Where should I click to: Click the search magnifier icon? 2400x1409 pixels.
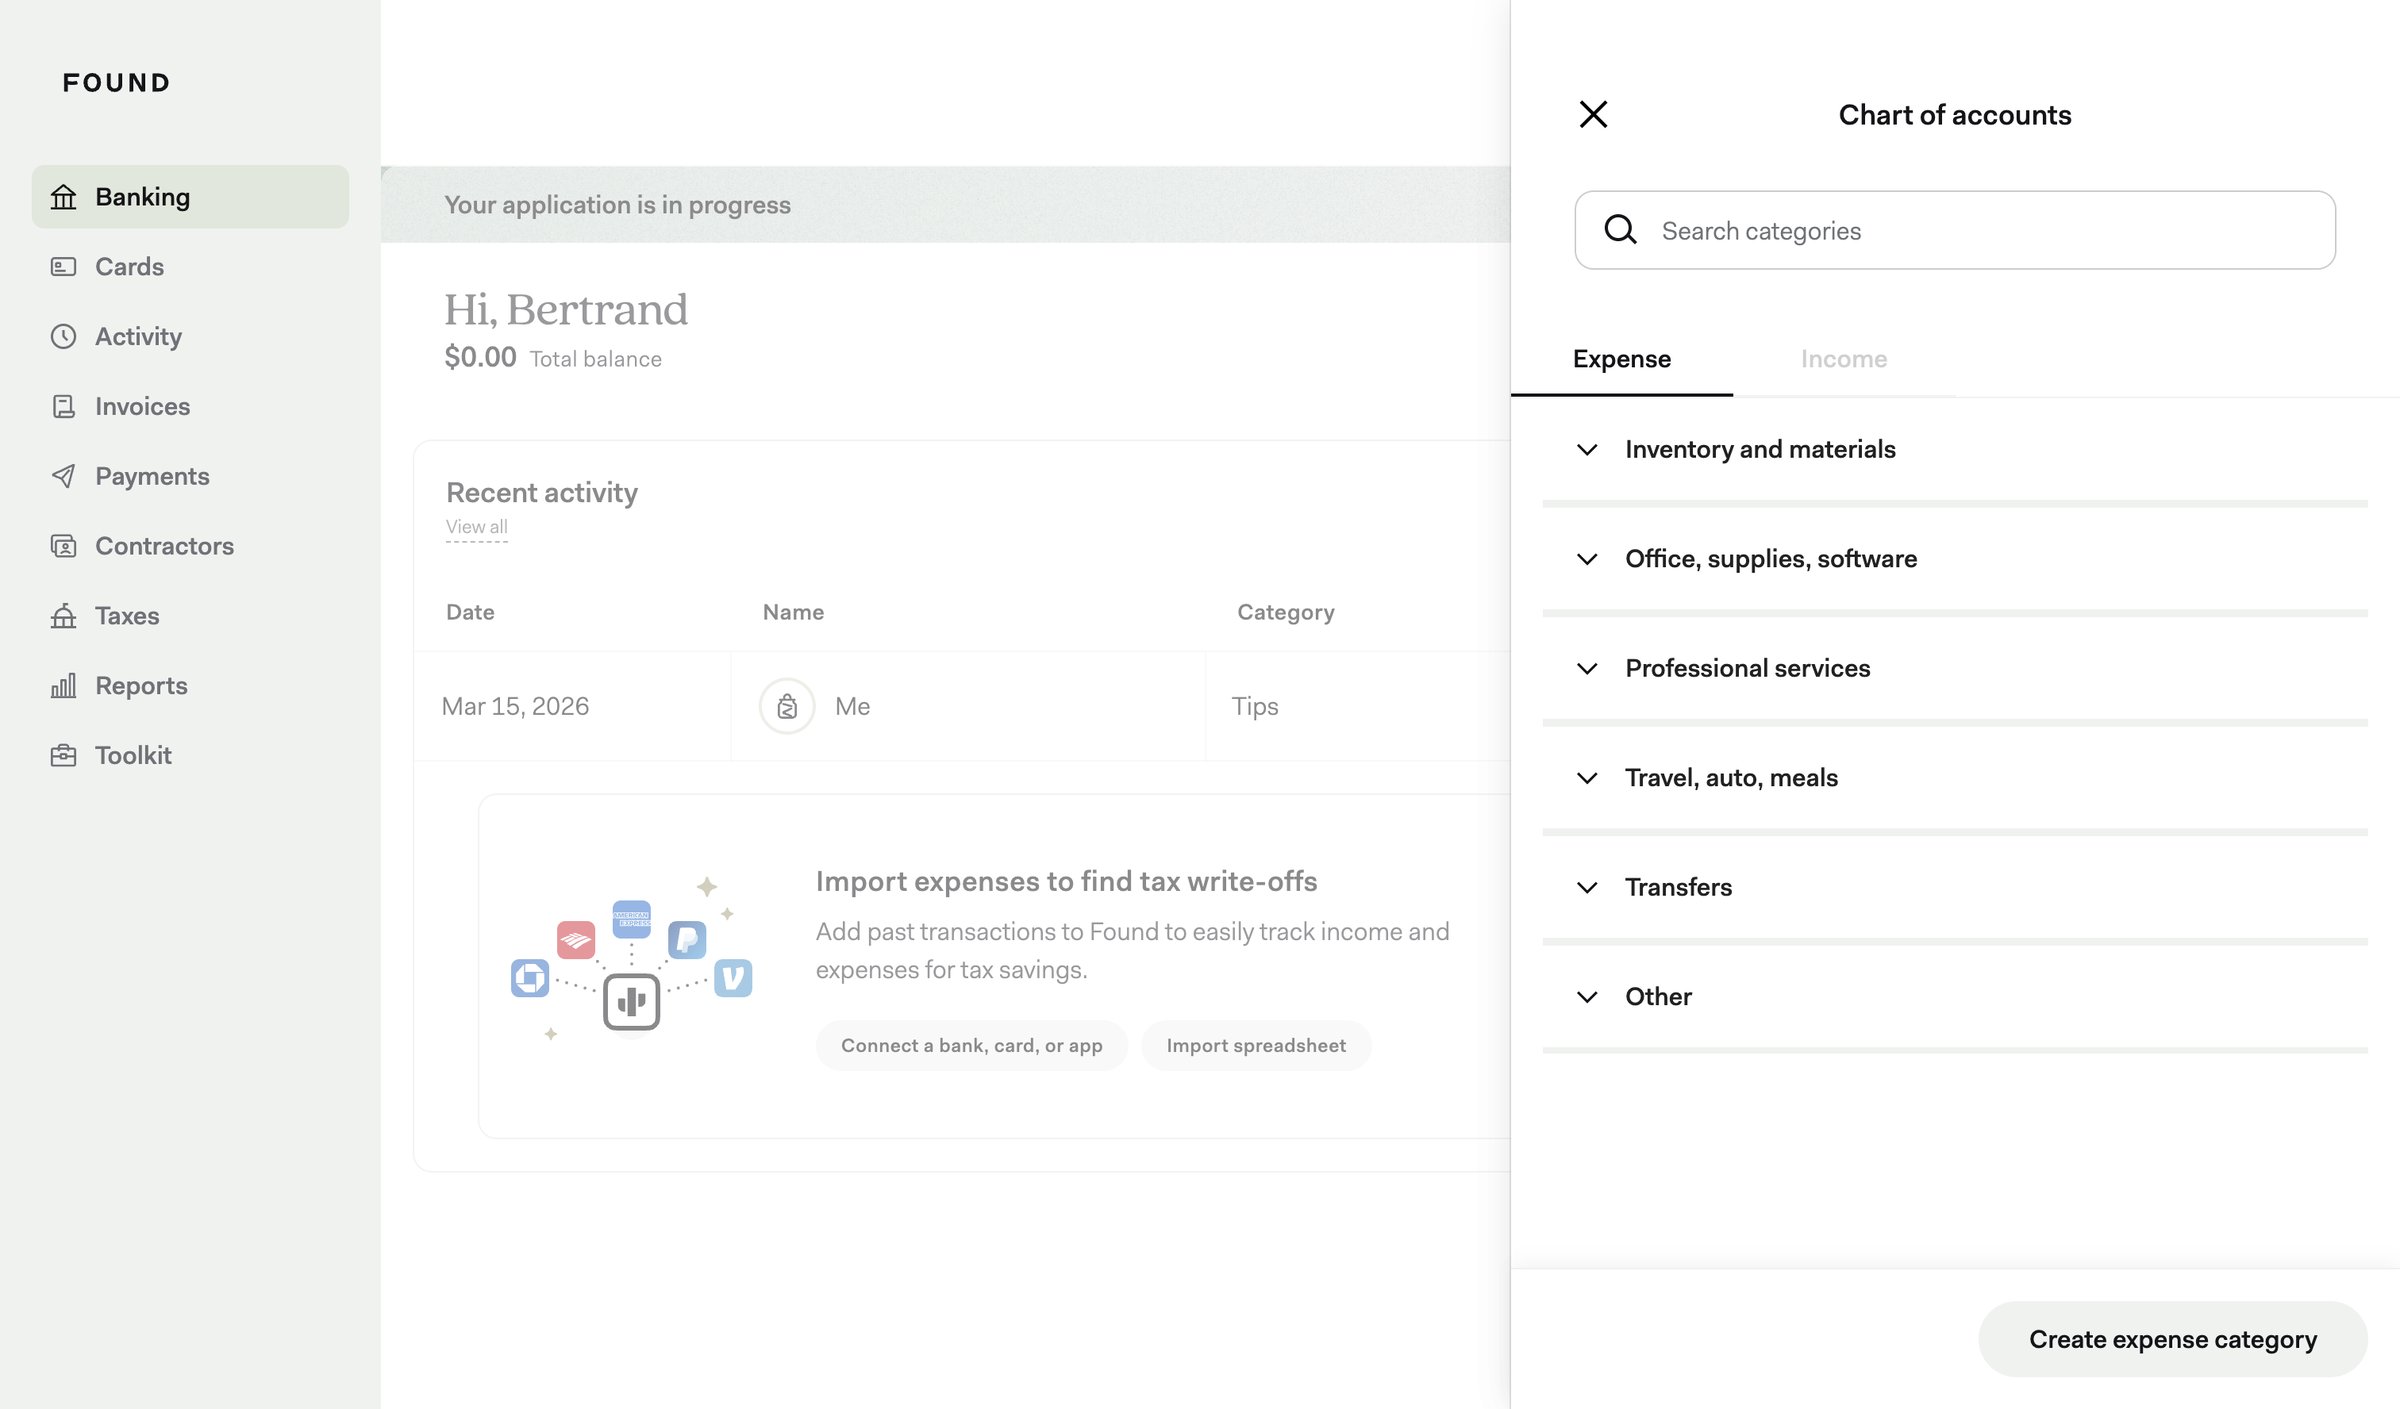click(1620, 230)
